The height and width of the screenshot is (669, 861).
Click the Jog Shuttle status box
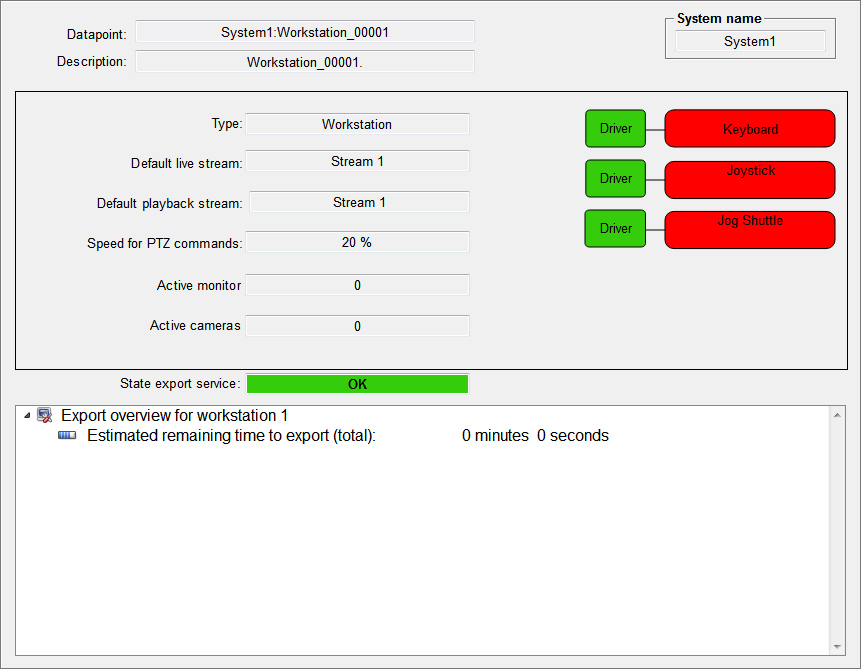coord(750,230)
